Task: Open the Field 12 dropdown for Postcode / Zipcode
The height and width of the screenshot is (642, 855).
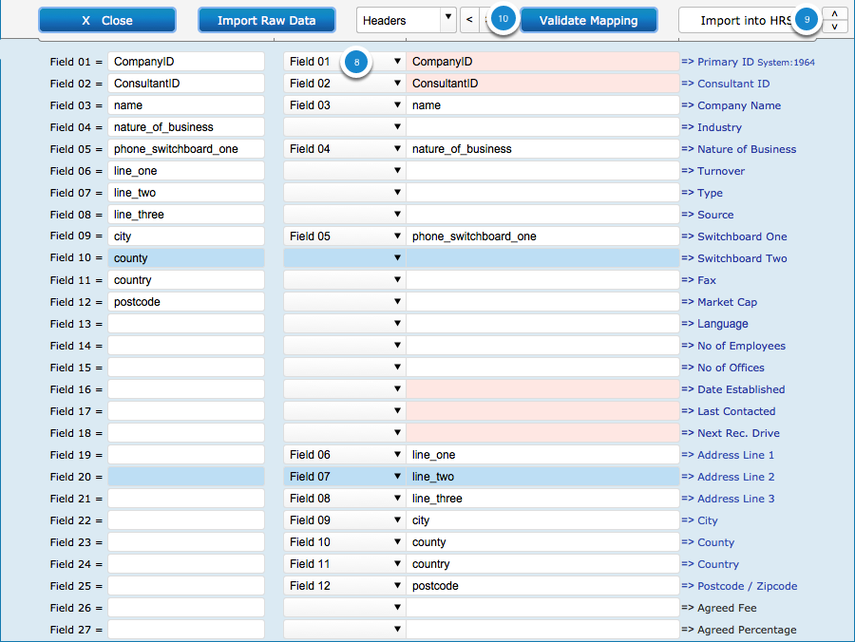Action: [x=345, y=586]
